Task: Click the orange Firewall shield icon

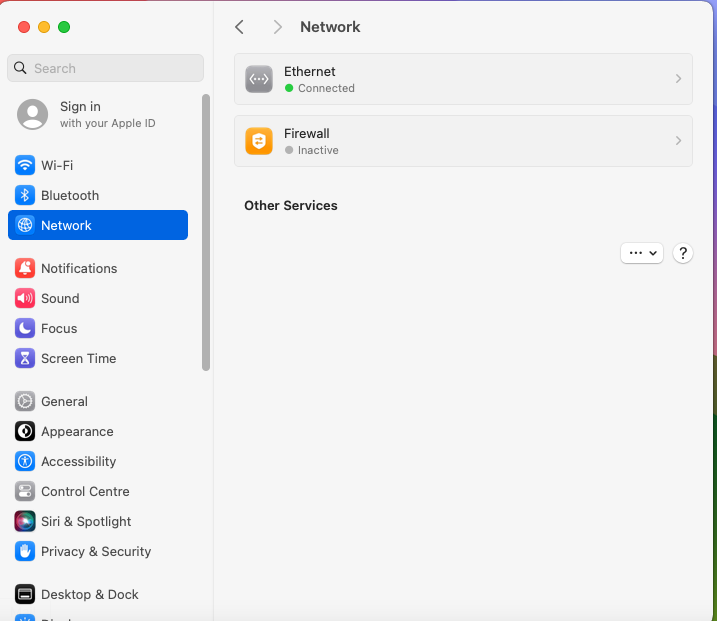Action: click(259, 141)
